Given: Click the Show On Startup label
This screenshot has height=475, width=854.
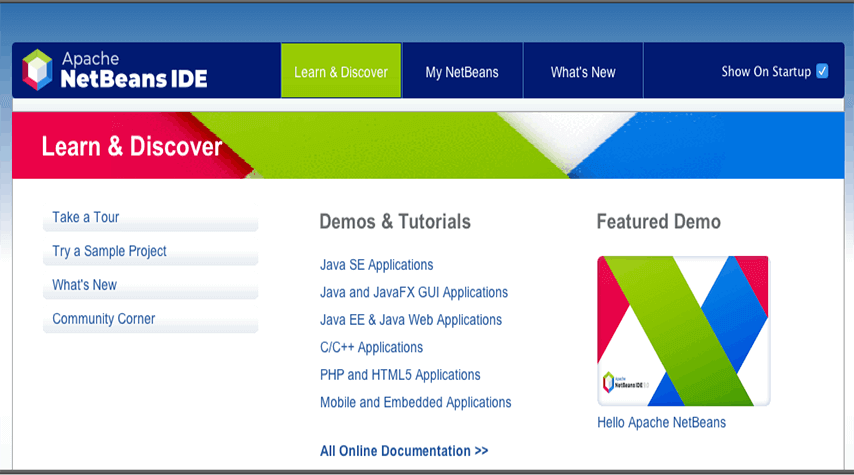Looking at the screenshot, I should tap(766, 71).
